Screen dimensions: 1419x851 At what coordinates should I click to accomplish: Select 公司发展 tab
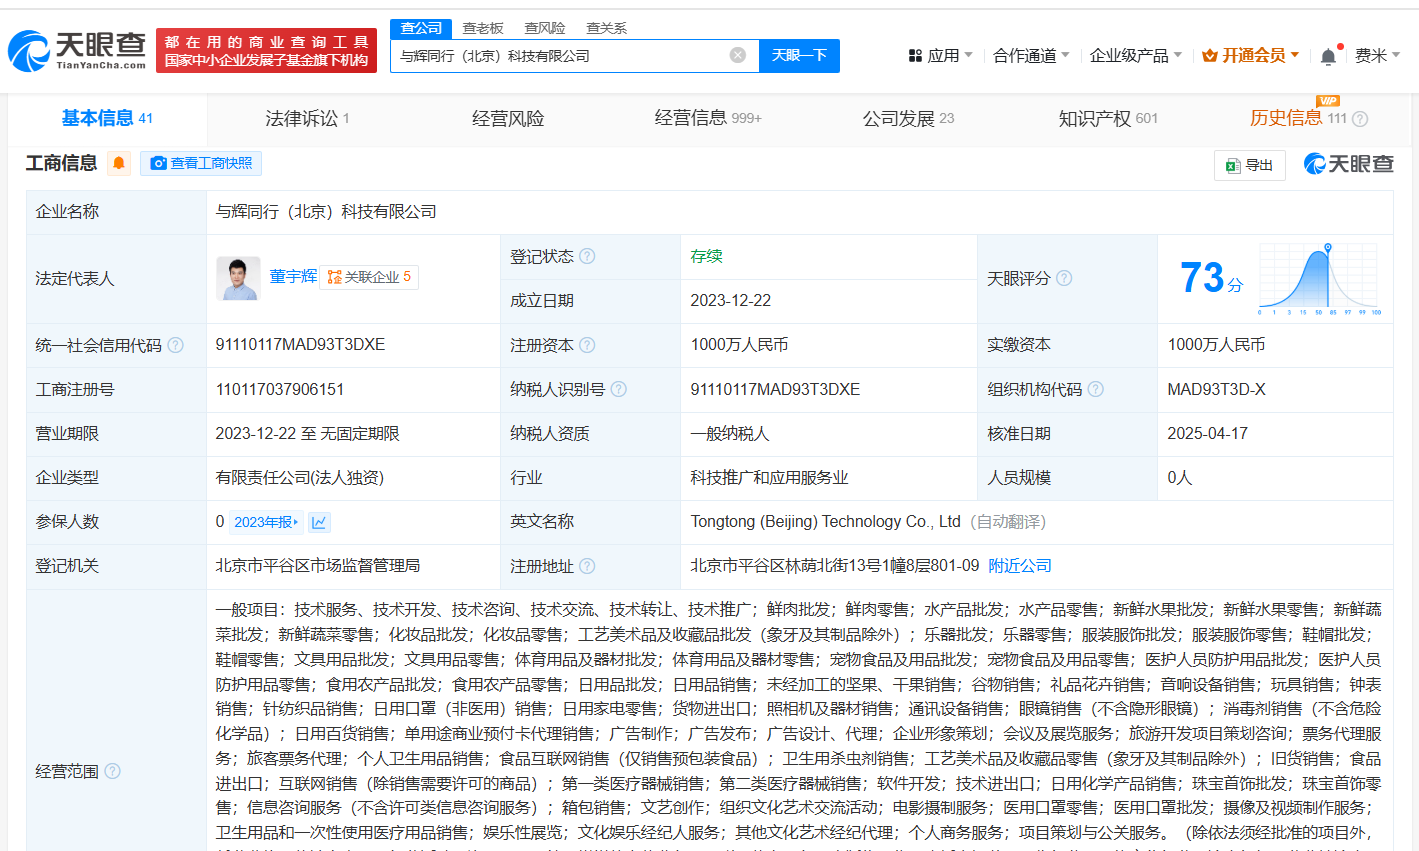point(908,118)
